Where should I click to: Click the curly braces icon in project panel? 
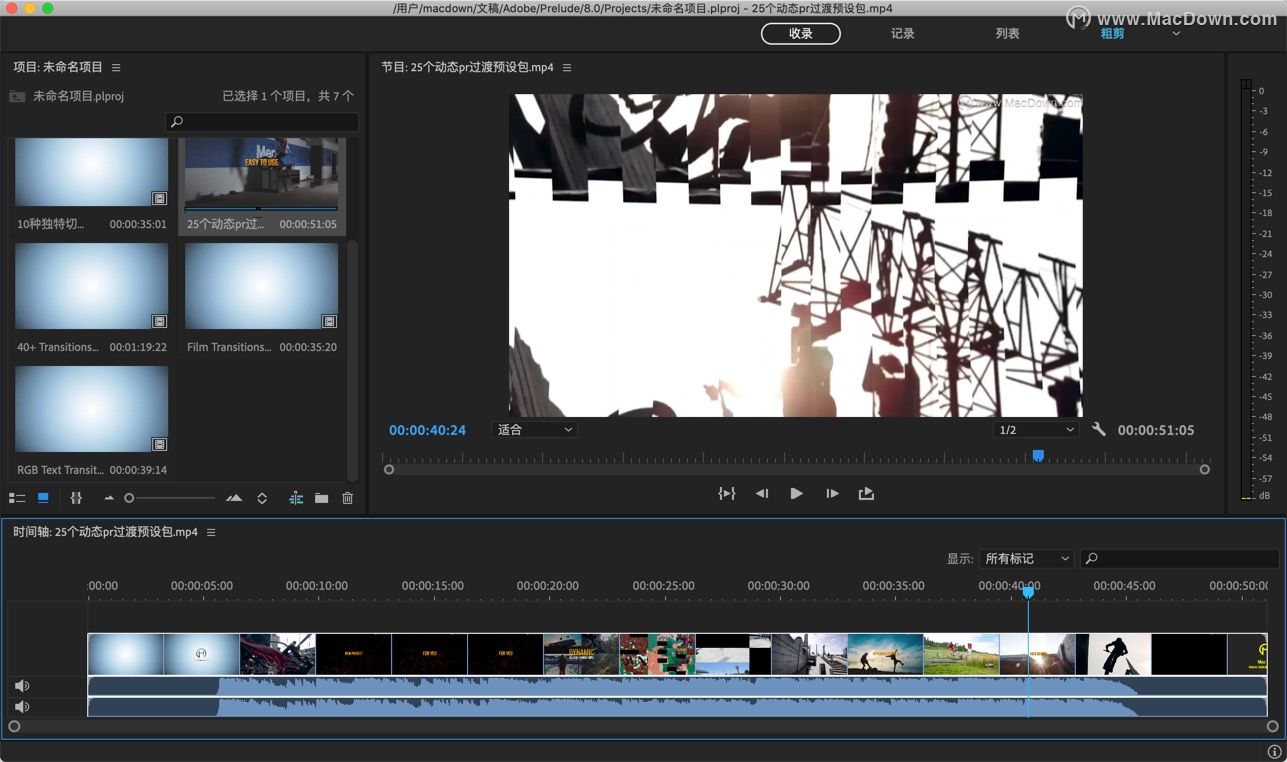(x=76, y=498)
